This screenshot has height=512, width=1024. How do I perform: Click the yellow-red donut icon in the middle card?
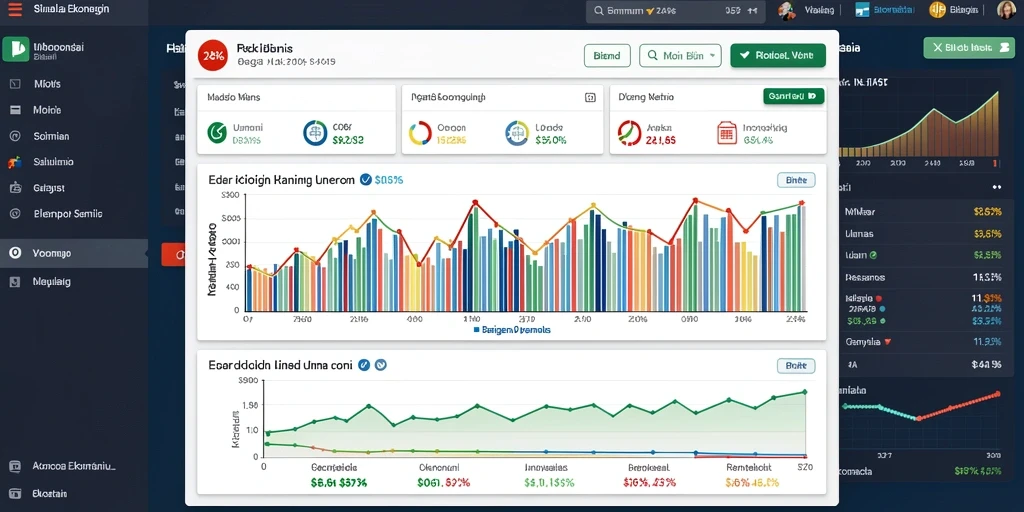pos(420,133)
